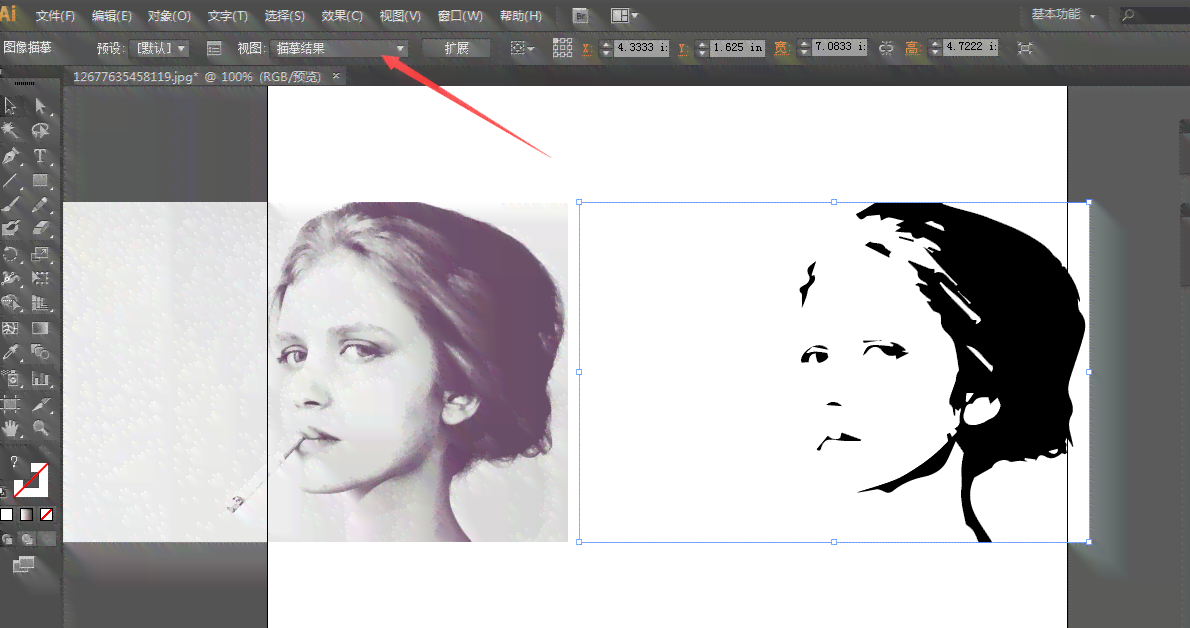The height and width of the screenshot is (628, 1190).
Task: Click the Y position field 1.625 in
Action: coord(738,47)
